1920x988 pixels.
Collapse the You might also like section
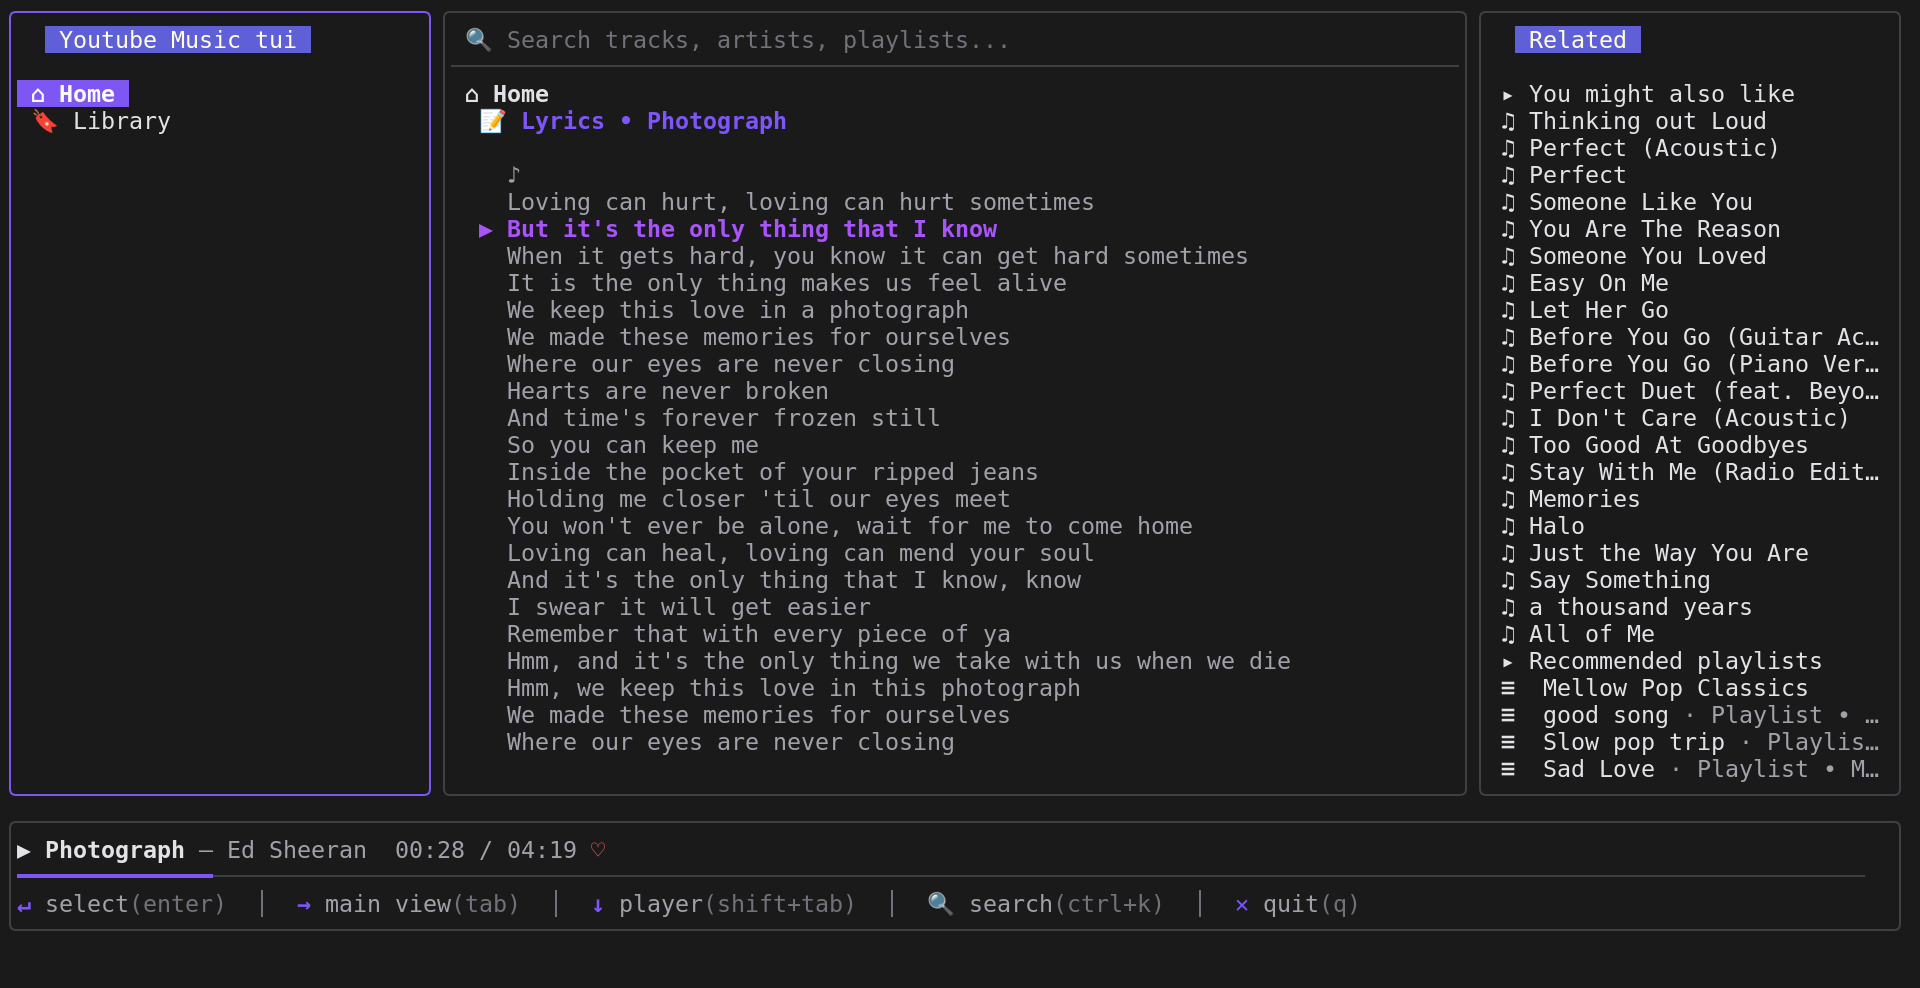tap(1507, 95)
